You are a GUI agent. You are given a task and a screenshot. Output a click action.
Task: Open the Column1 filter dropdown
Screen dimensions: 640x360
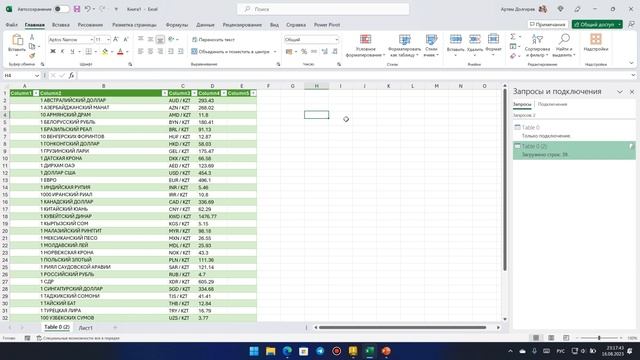[36, 93]
